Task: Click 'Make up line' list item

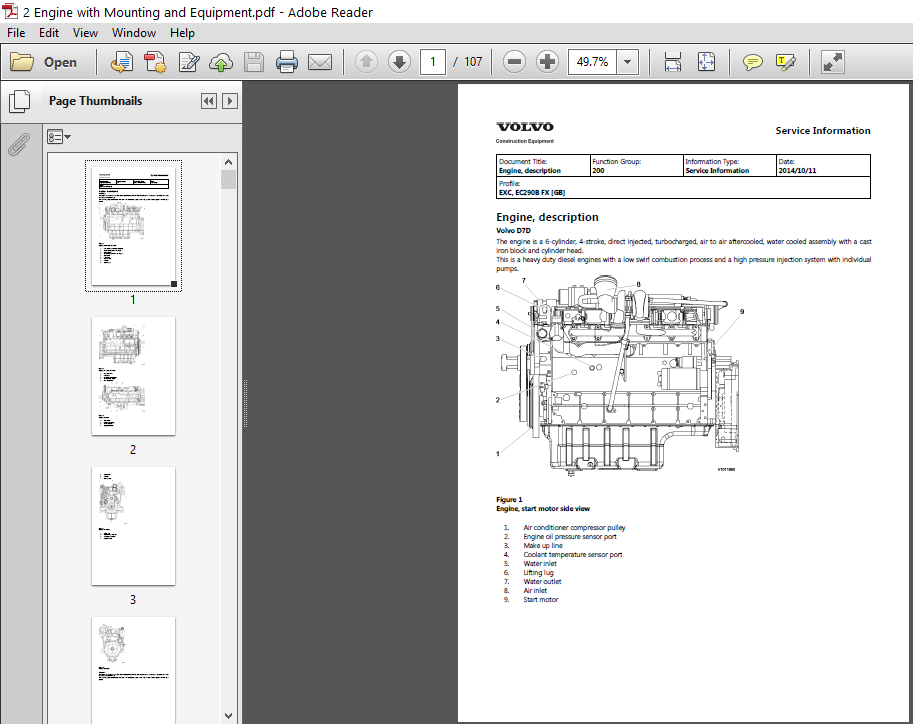Action: [x=543, y=546]
